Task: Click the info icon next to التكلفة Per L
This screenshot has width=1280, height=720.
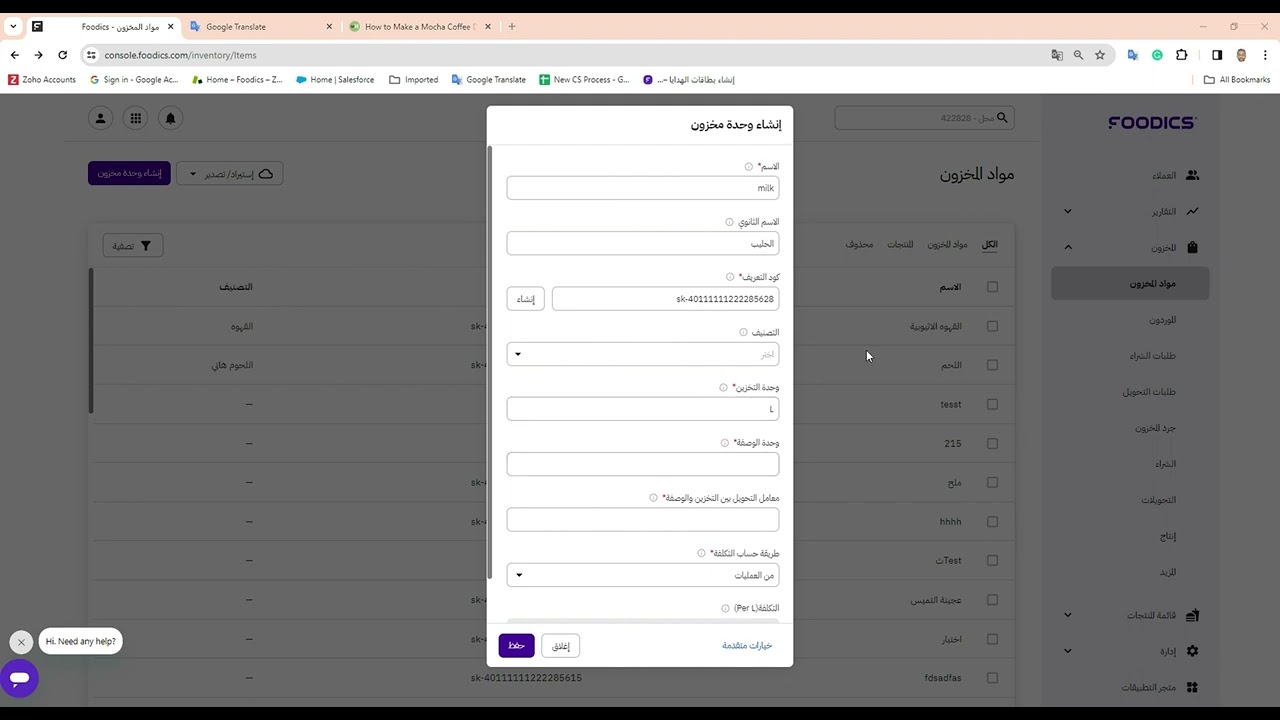Action: pyautogui.click(x=725, y=608)
